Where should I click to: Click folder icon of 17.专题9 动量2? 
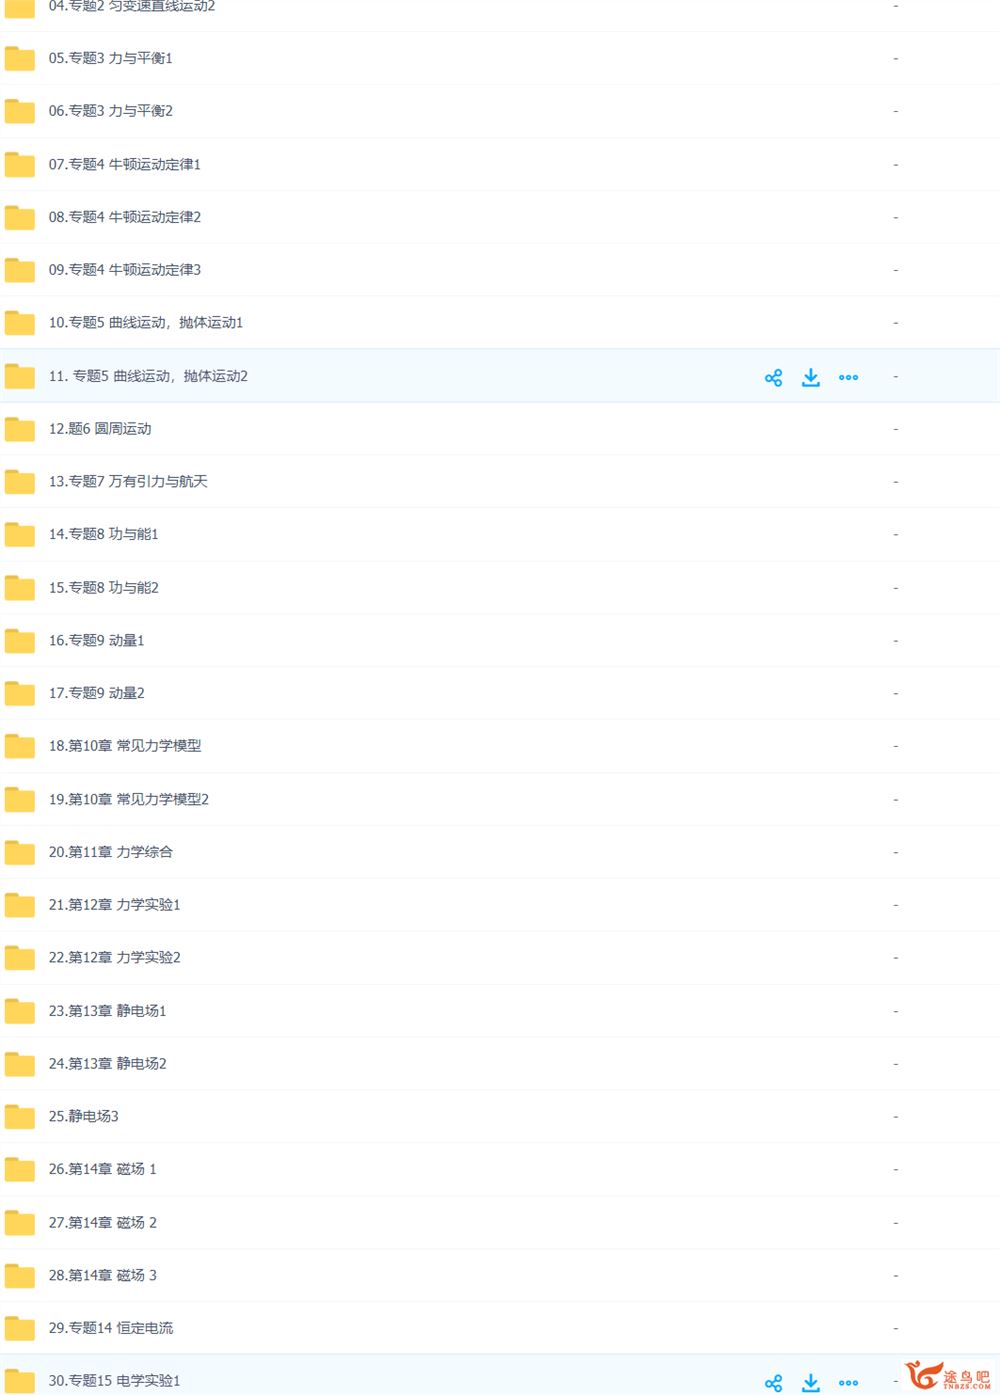(20, 693)
